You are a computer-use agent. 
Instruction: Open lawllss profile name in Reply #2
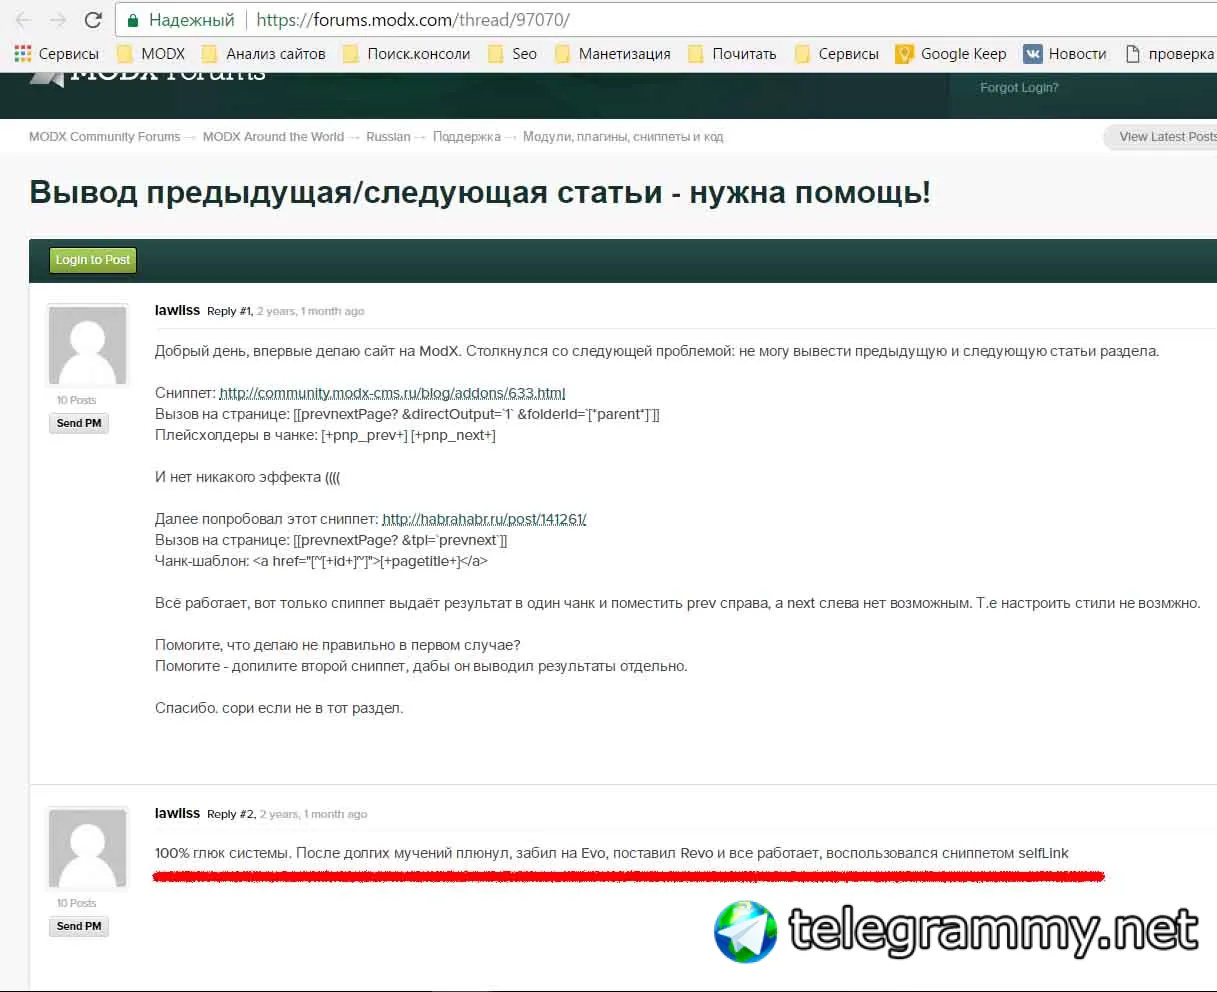coord(178,814)
